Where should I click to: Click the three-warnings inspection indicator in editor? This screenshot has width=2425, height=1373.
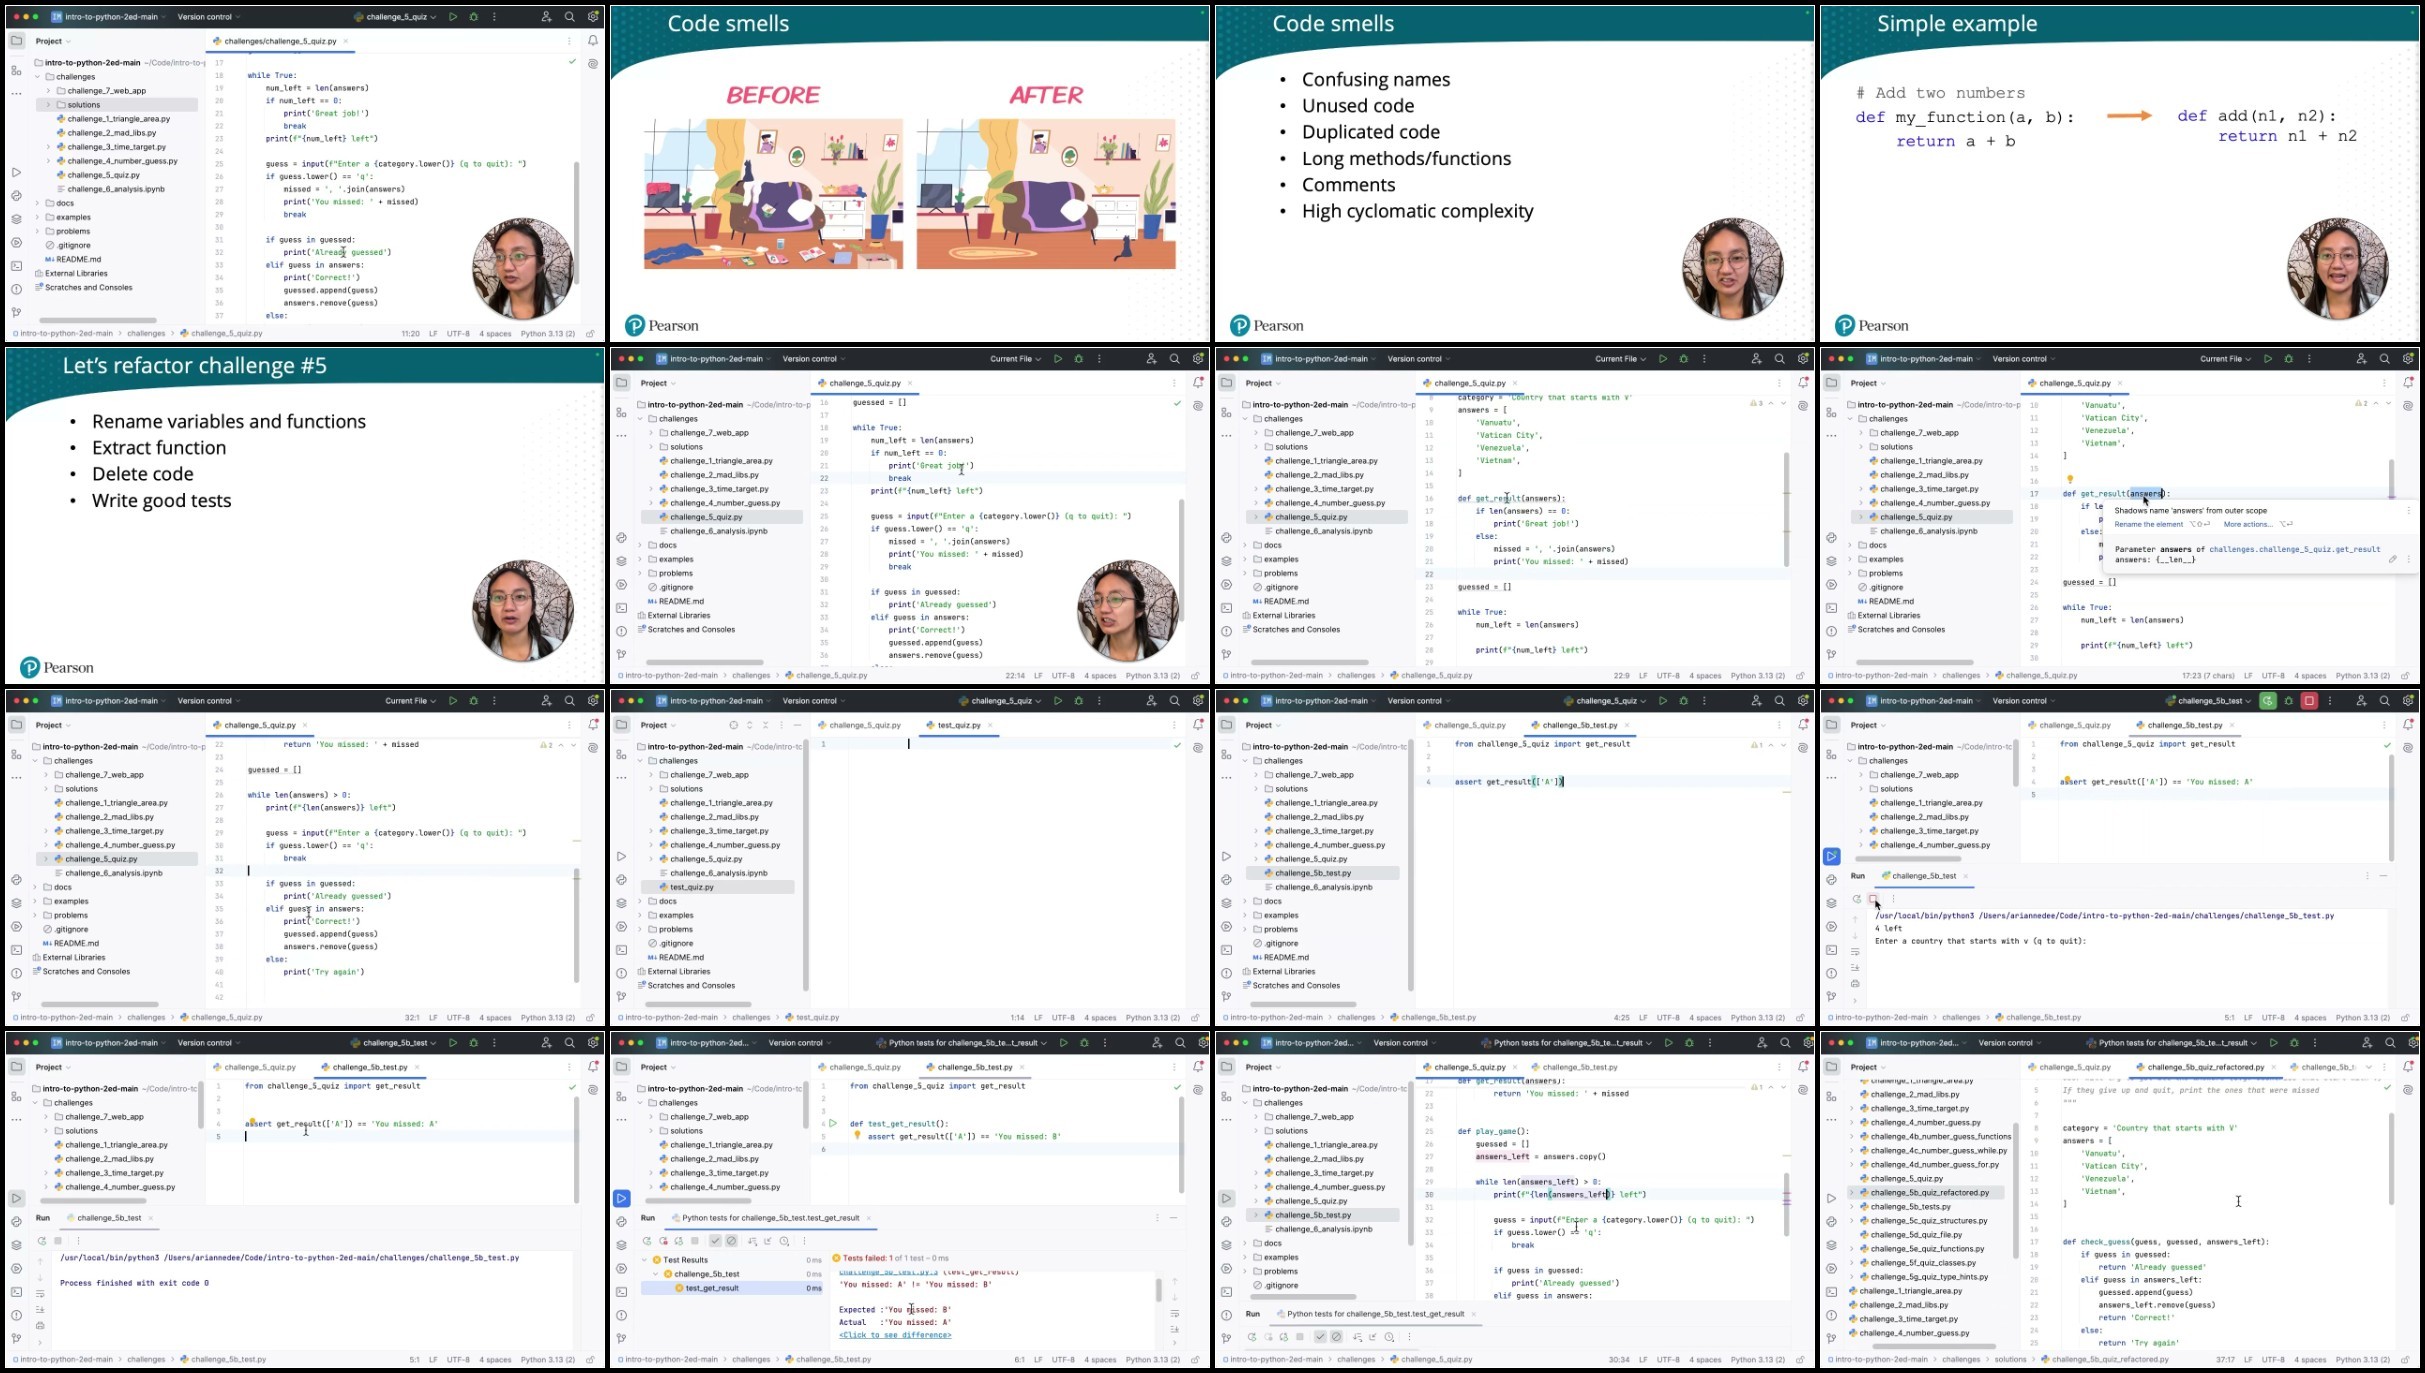[x=1757, y=403]
